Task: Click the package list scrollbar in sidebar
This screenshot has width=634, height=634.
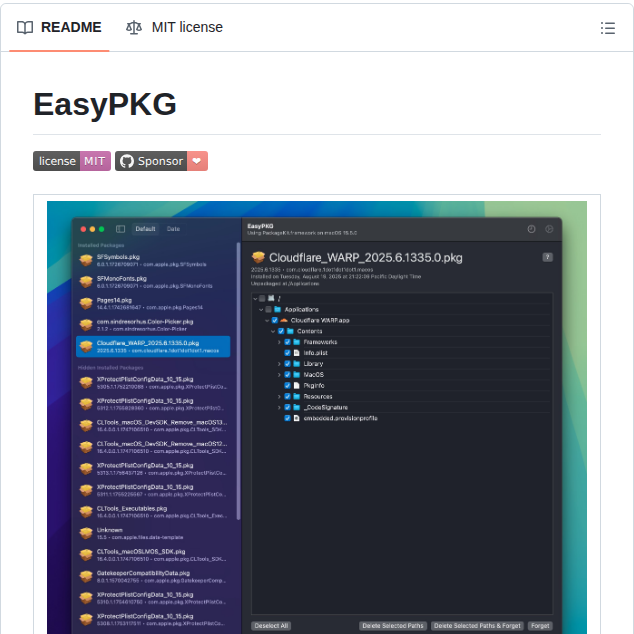Action: tap(239, 381)
